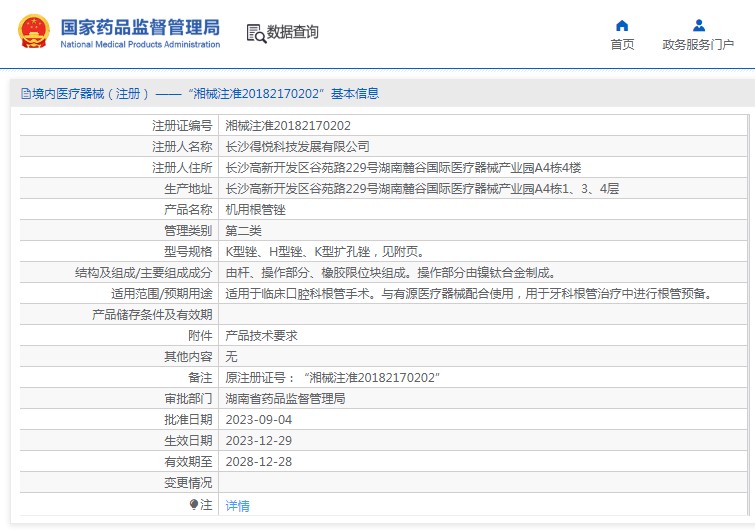
Task: Select the structure text 由杆、操作部分
Action: [x=392, y=273]
